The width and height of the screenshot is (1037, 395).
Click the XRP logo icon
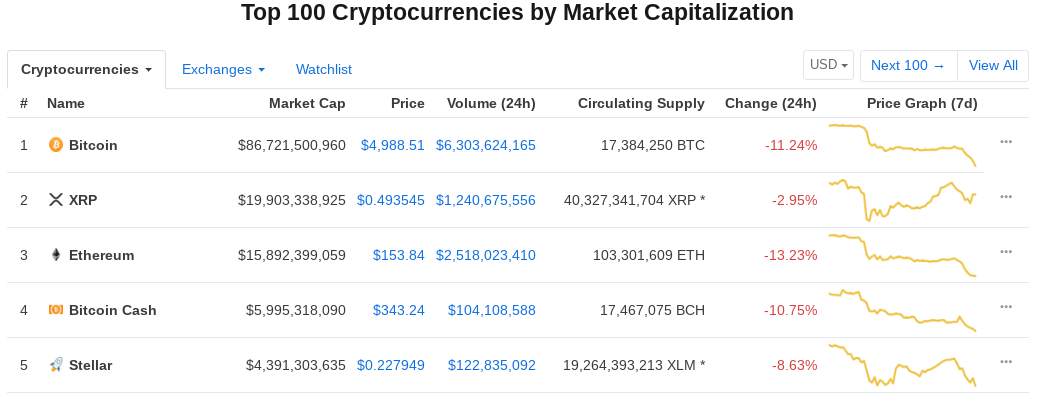[x=56, y=199]
